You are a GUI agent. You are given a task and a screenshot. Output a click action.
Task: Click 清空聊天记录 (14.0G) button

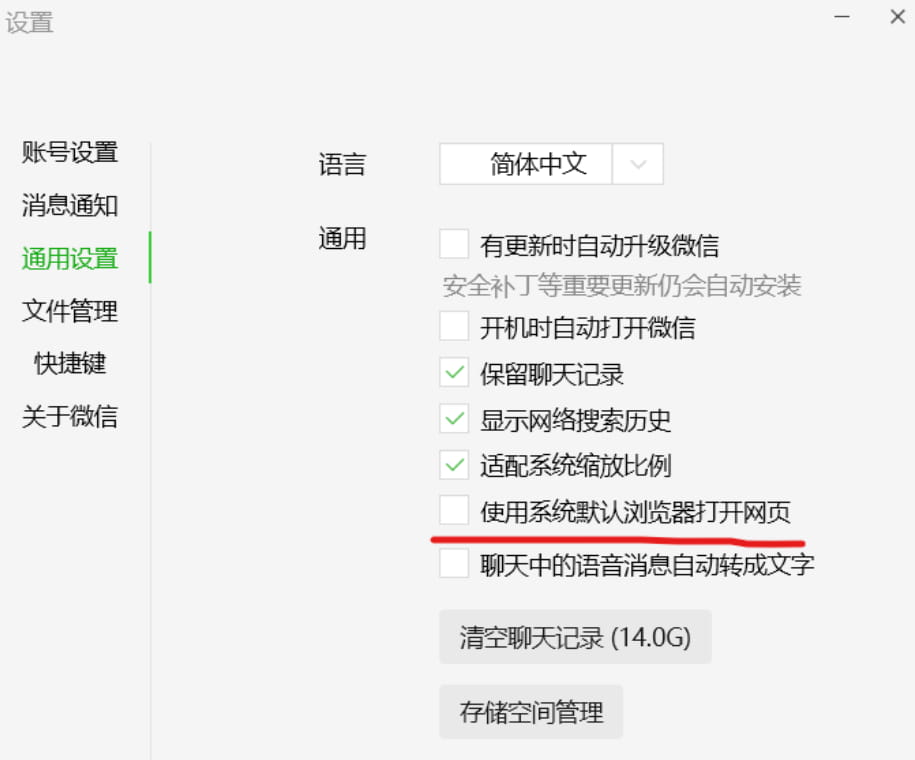(575, 637)
